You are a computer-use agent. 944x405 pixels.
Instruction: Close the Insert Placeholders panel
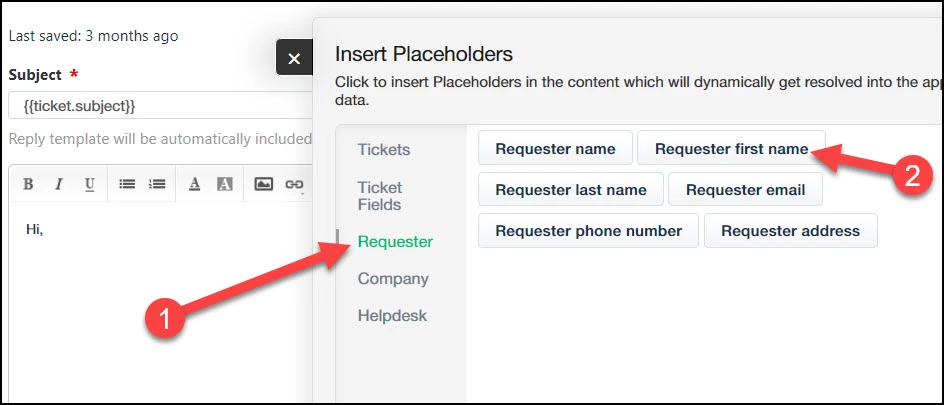[294, 58]
